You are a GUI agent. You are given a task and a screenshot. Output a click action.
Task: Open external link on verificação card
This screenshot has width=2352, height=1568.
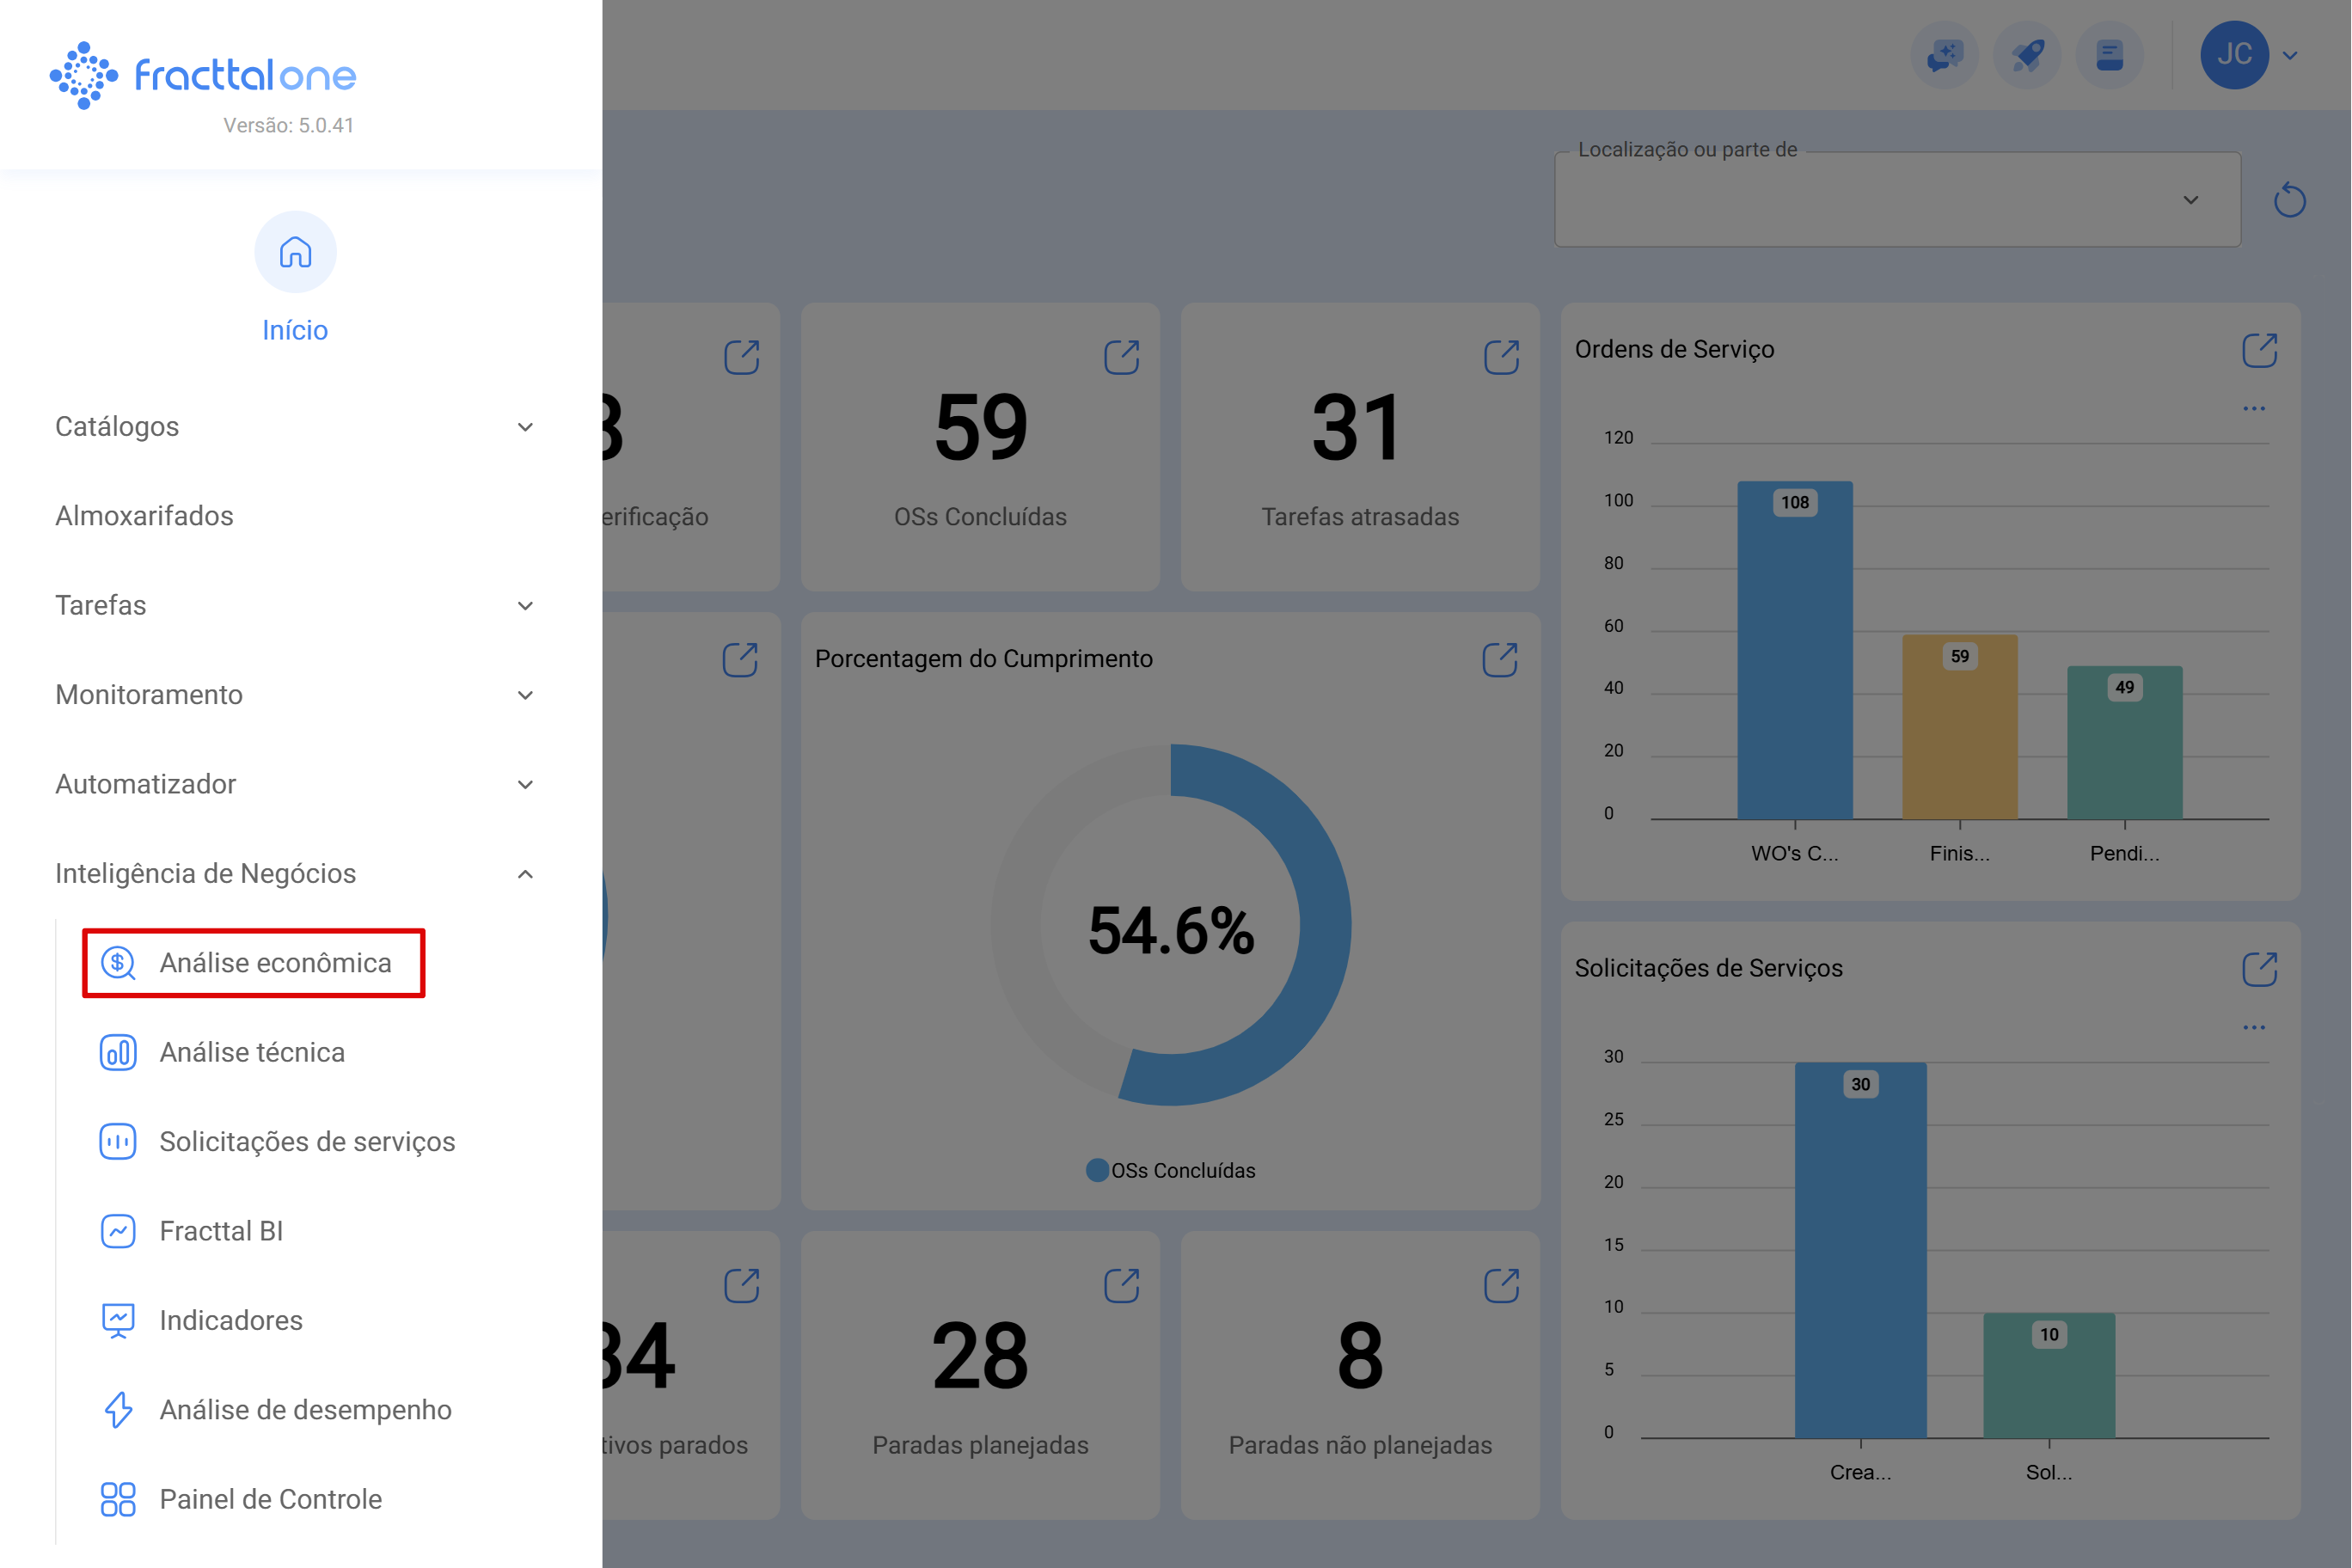pyautogui.click(x=741, y=357)
